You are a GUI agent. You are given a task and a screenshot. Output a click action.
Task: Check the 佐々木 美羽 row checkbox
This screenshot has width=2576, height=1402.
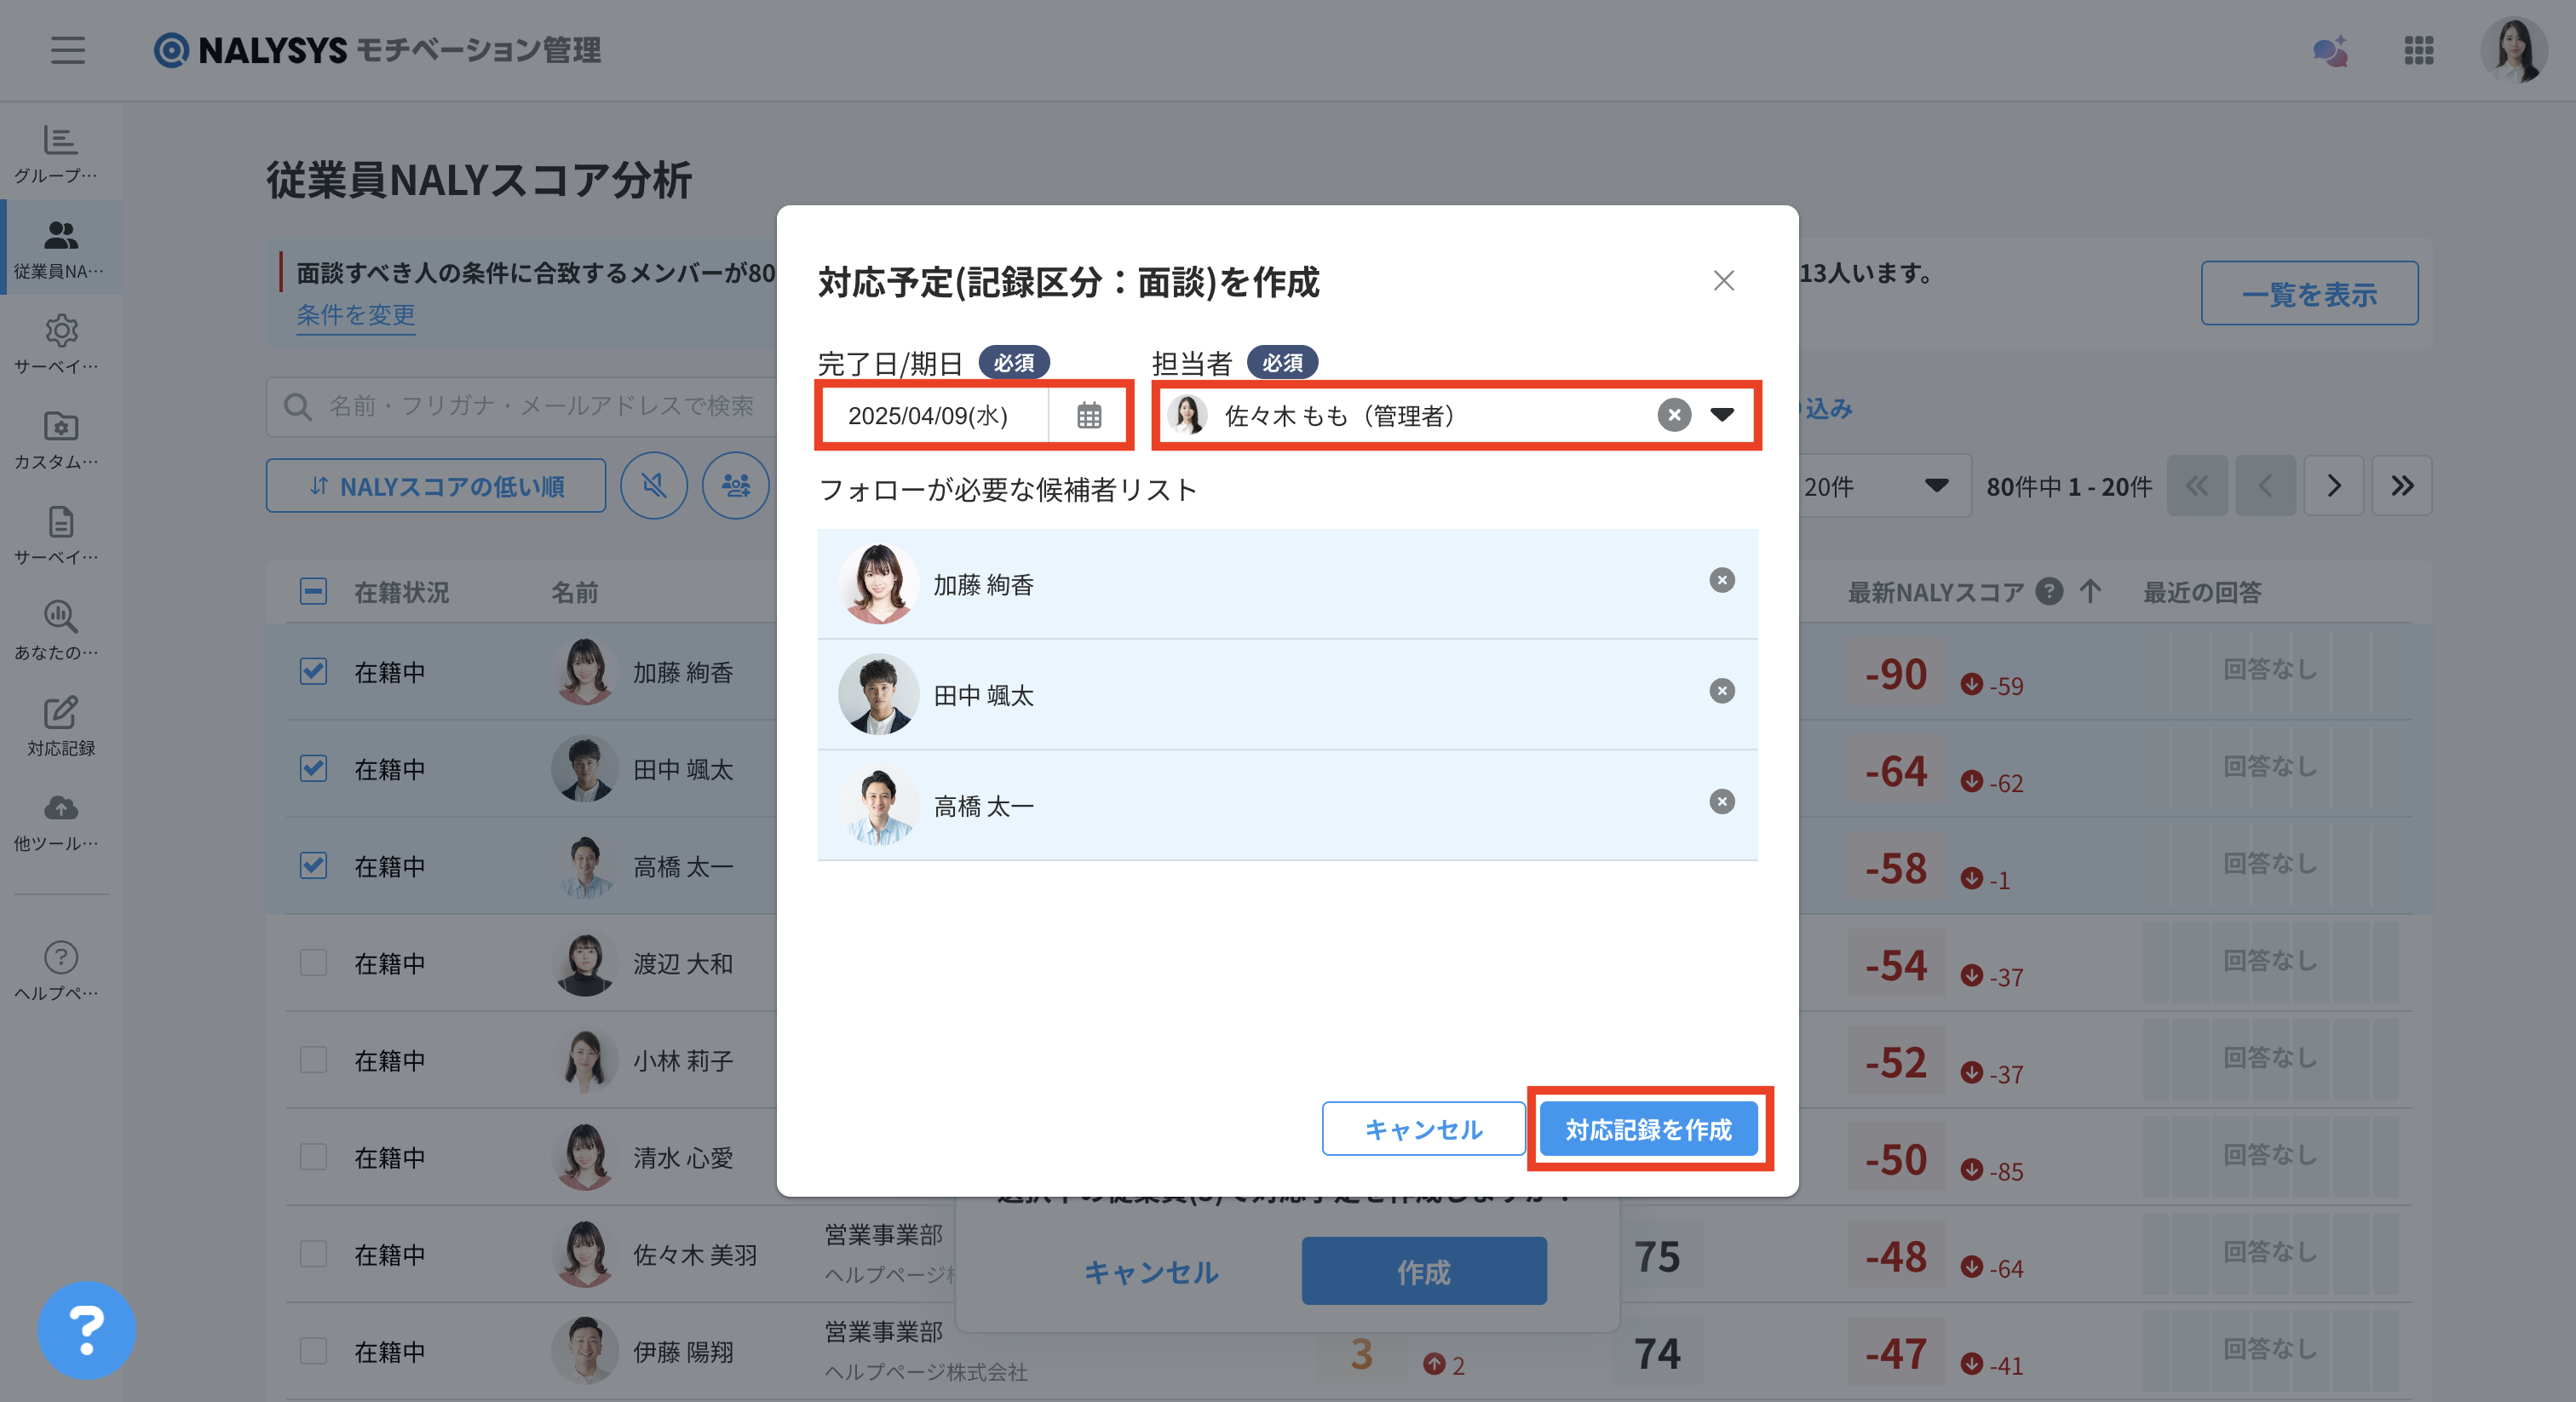pyautogui.click(x=313, y=1254)
